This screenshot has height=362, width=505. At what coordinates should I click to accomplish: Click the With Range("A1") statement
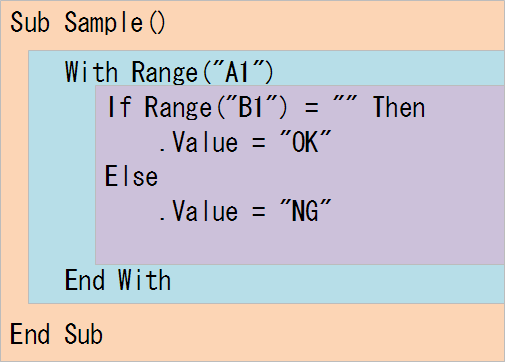169,72
